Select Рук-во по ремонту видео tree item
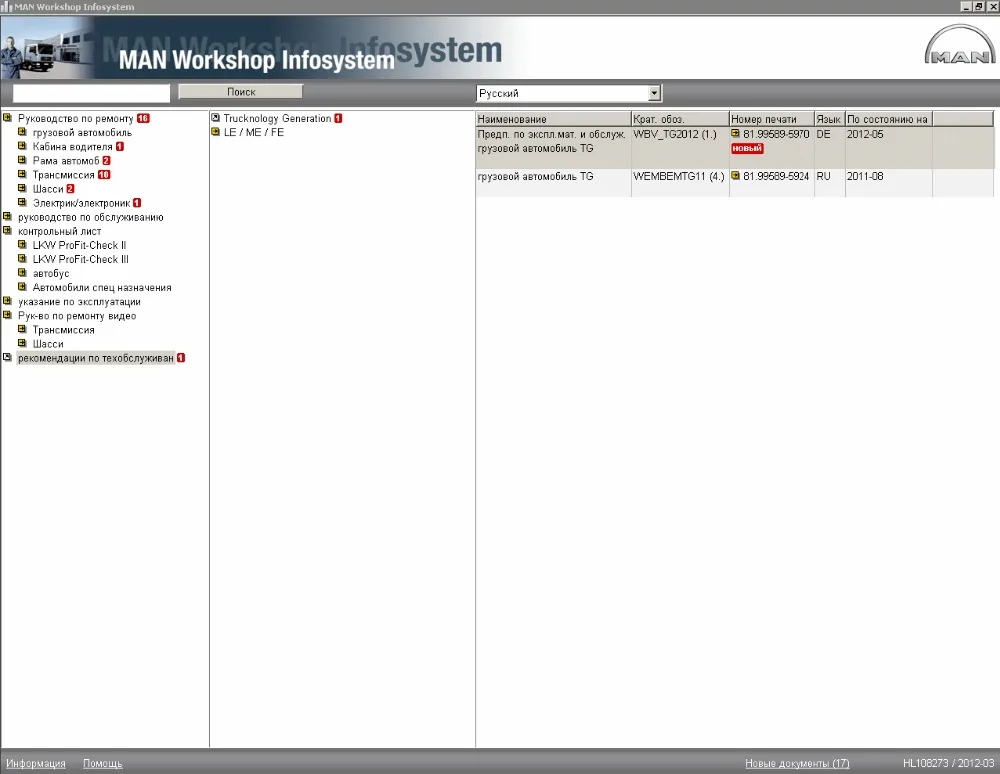 (77, 315)
